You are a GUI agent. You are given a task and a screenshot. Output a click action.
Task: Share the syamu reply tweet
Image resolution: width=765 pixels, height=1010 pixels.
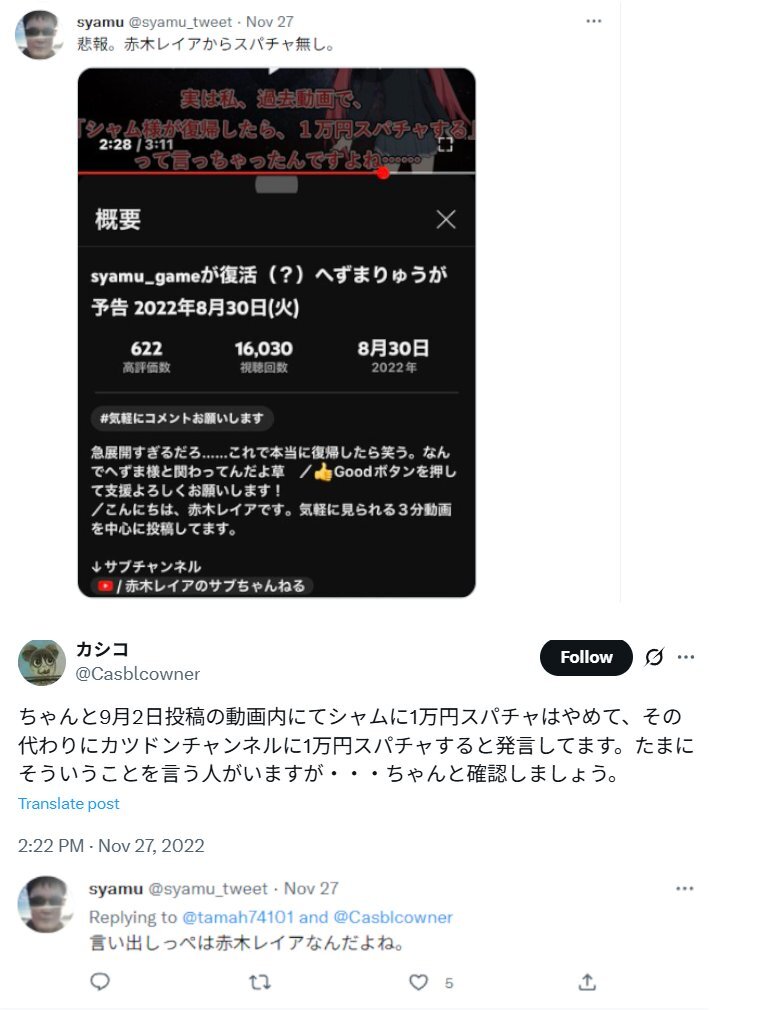pyautogui.click(x=587, y=982)
